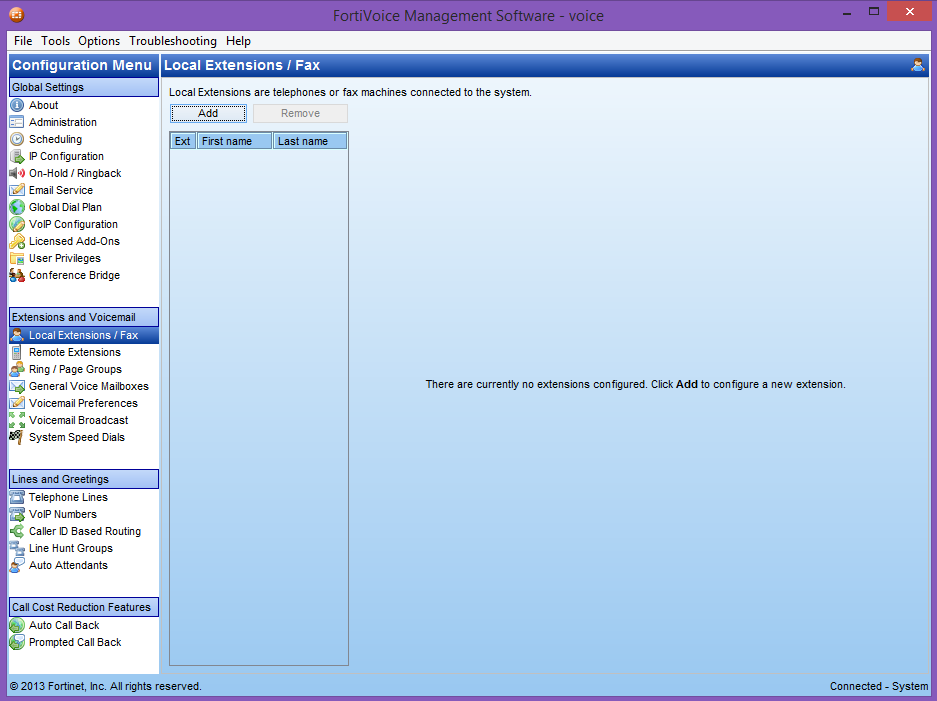Open Telephone Lines label

(69, 497)
